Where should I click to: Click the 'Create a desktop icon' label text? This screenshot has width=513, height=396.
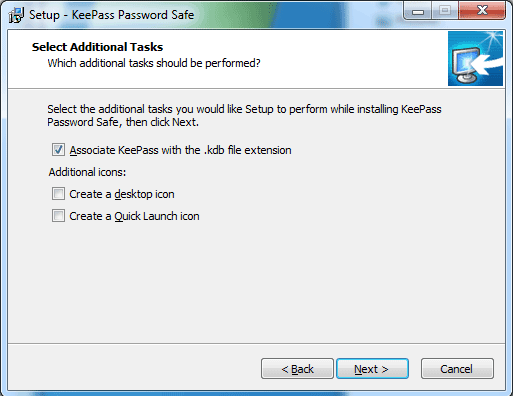coord(122,194)
